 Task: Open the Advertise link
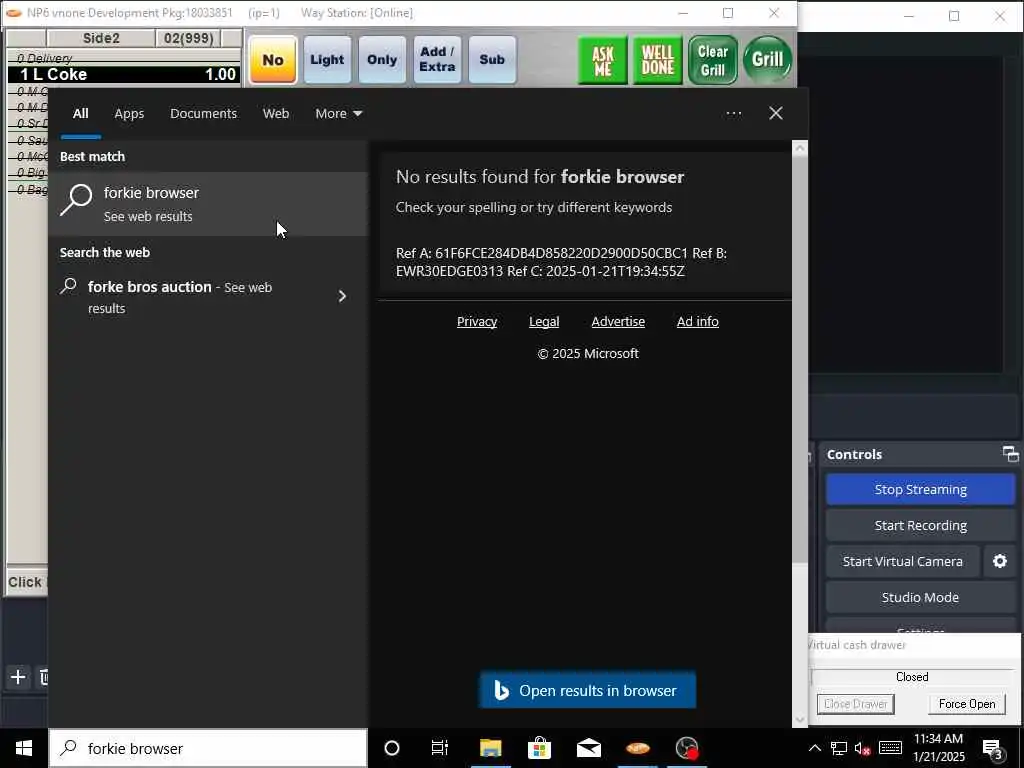click(x=618, y=321)
